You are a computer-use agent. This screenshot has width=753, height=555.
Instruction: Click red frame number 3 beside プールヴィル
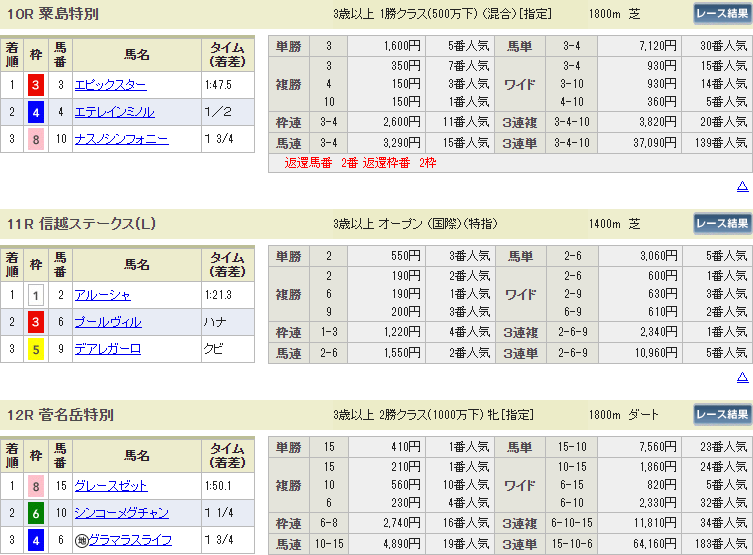click(36, 322)
